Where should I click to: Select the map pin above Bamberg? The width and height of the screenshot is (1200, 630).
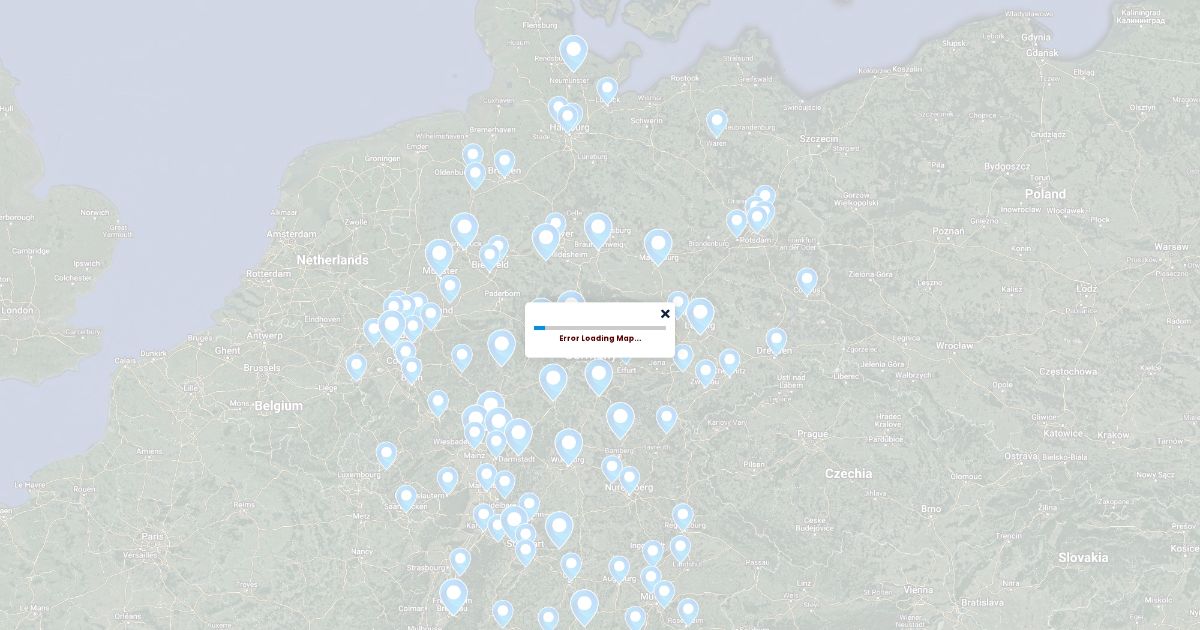click(x=620, y=421)
